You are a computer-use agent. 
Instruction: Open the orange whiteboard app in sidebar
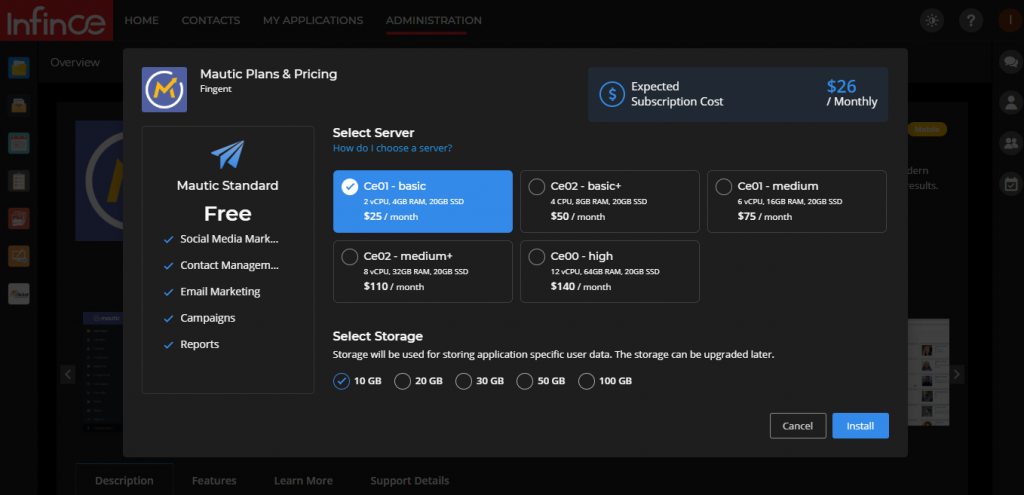coord(19,256)
